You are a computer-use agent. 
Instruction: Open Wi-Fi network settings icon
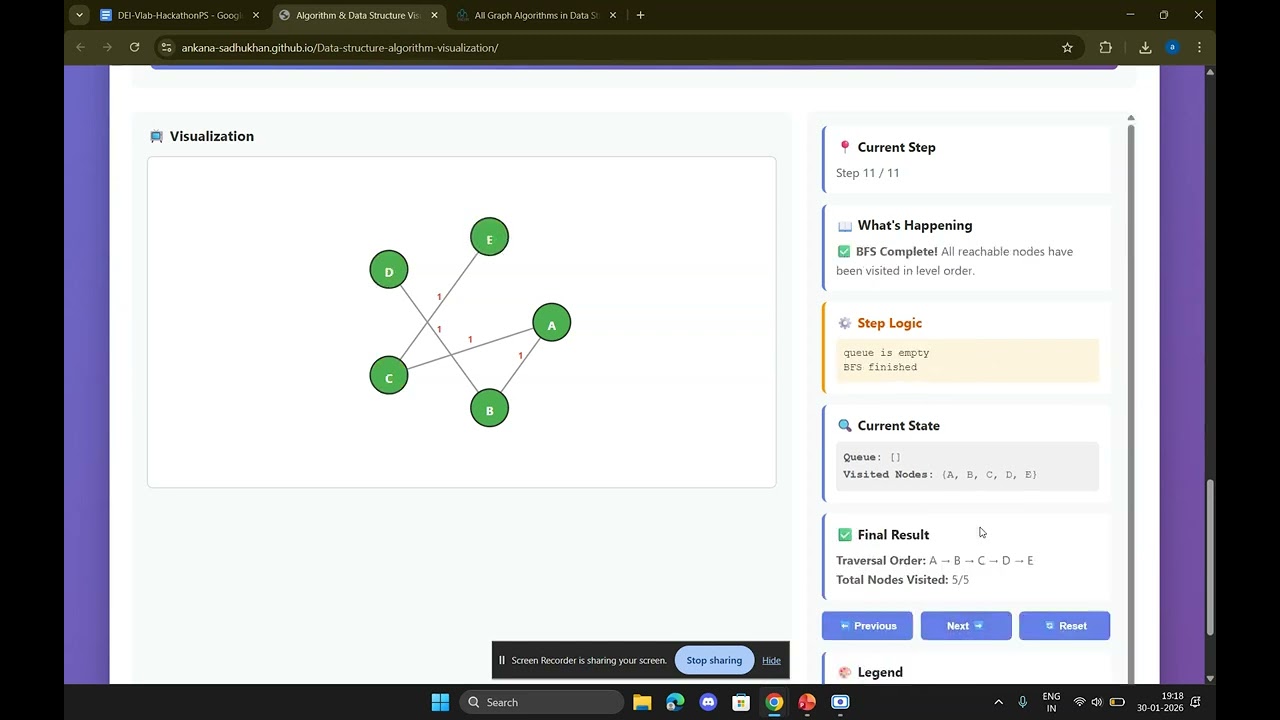pyautogui.click(x=1079, y=702)
